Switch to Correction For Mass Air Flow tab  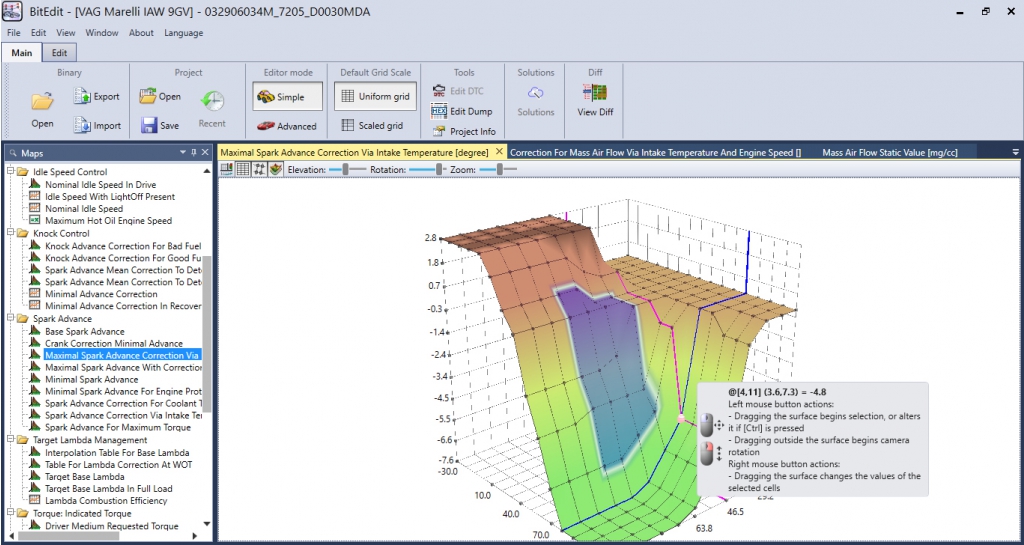coord(655,153)
